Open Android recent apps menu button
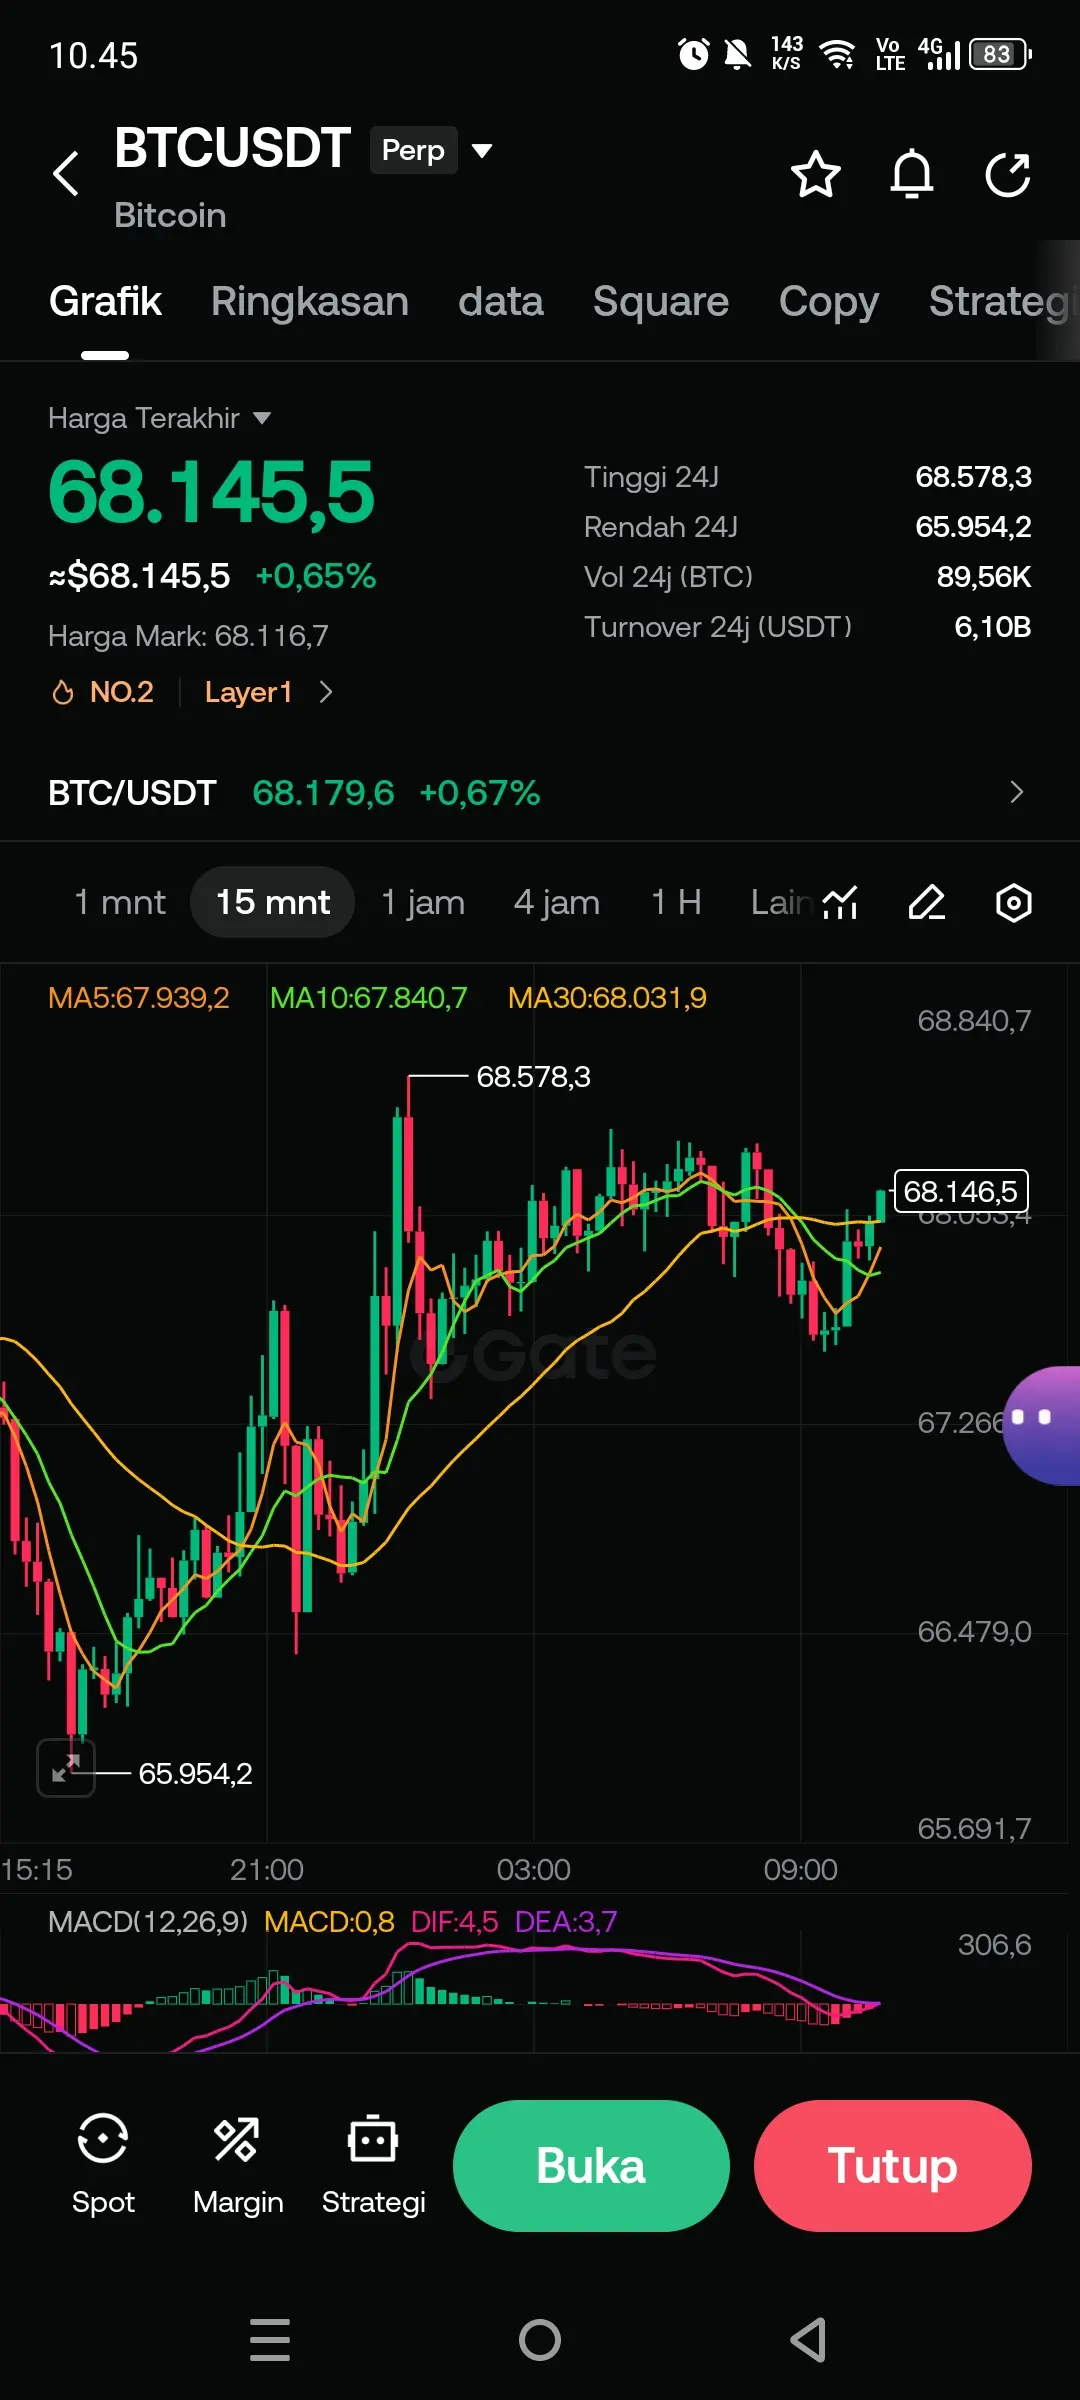1080x2400 pixels. click(270, 2340)
